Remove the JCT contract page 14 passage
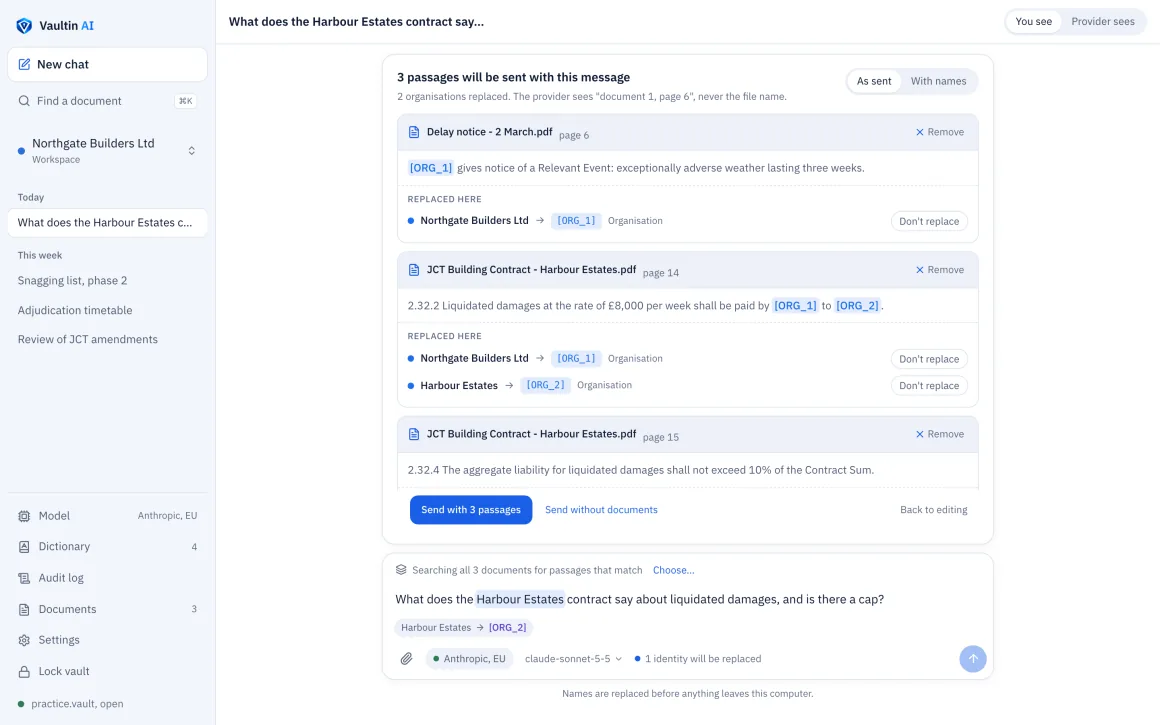 point(940,270)
